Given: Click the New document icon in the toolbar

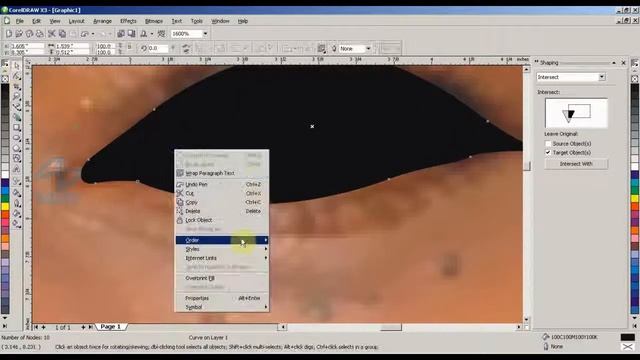Looking at the screenshot, I should [9, 33].
